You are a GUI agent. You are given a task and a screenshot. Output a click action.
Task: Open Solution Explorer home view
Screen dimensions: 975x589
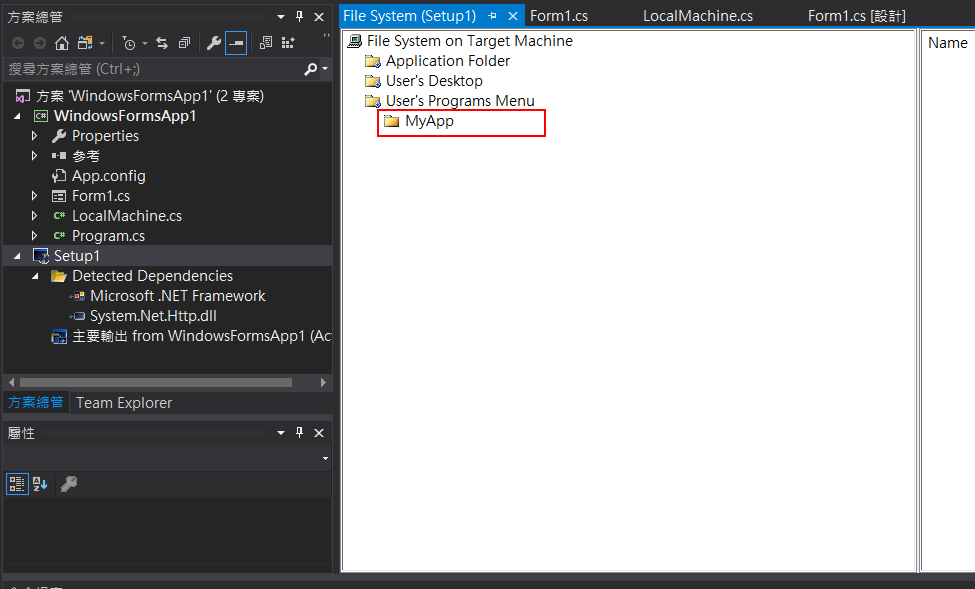62,43
